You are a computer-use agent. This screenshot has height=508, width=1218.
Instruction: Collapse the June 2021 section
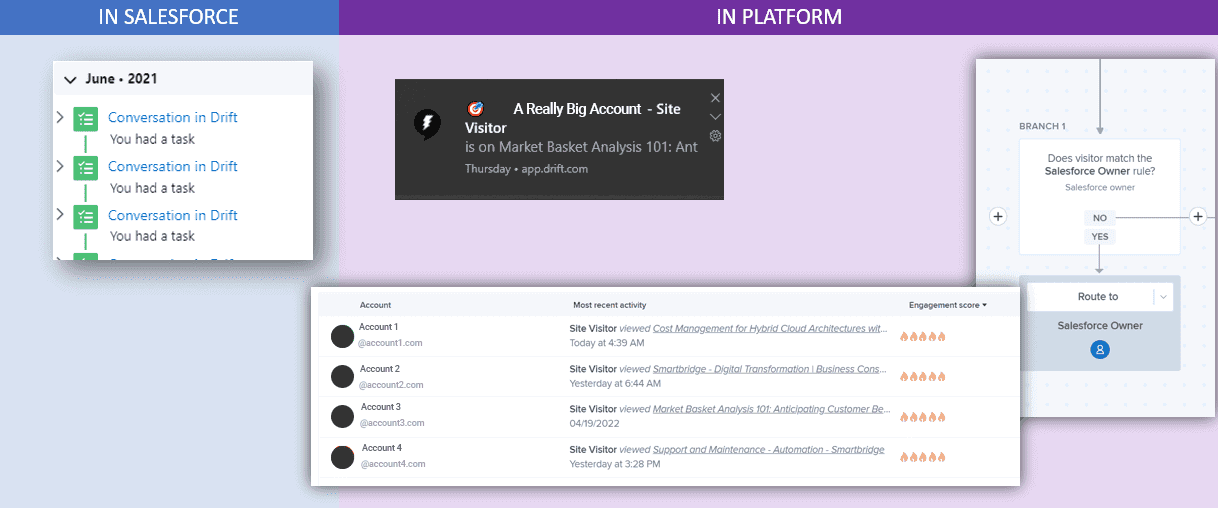[x=70, y=79]
